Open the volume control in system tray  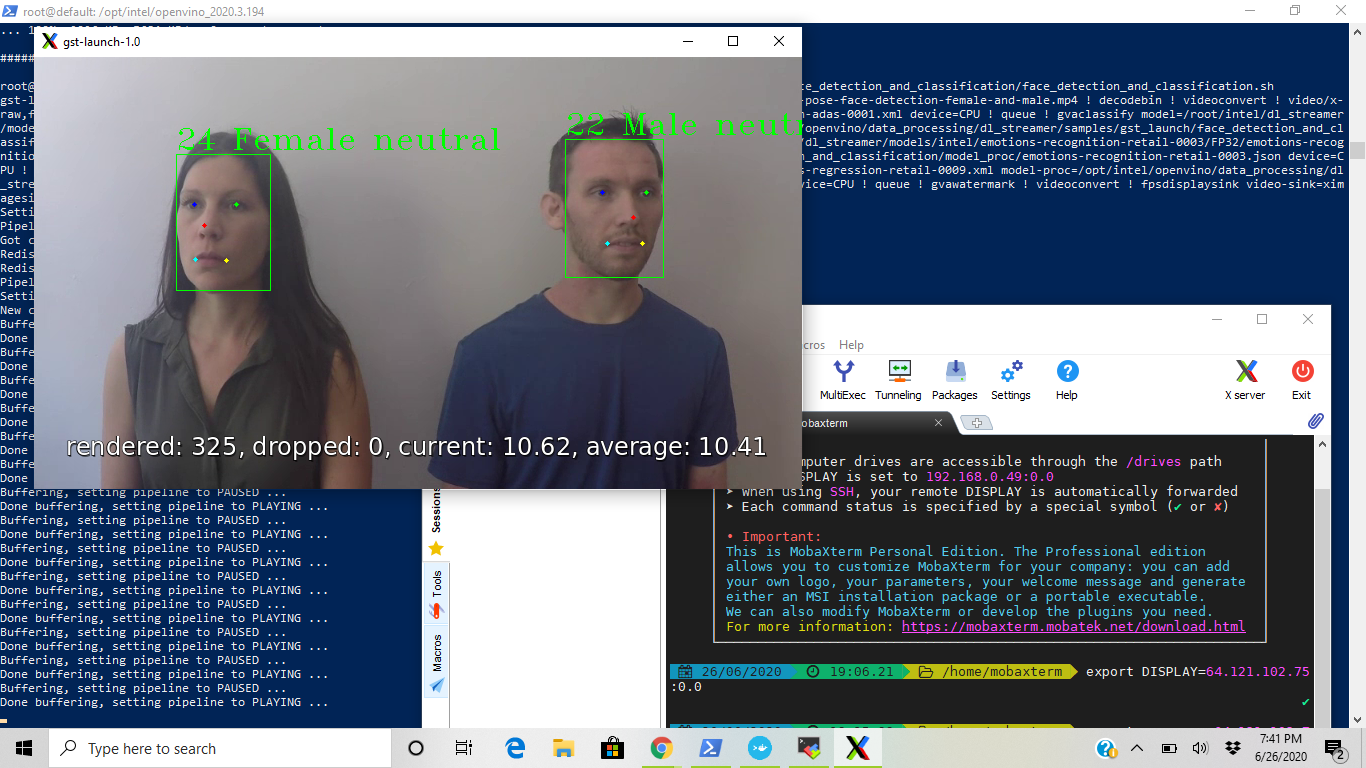click(1199, 747)
